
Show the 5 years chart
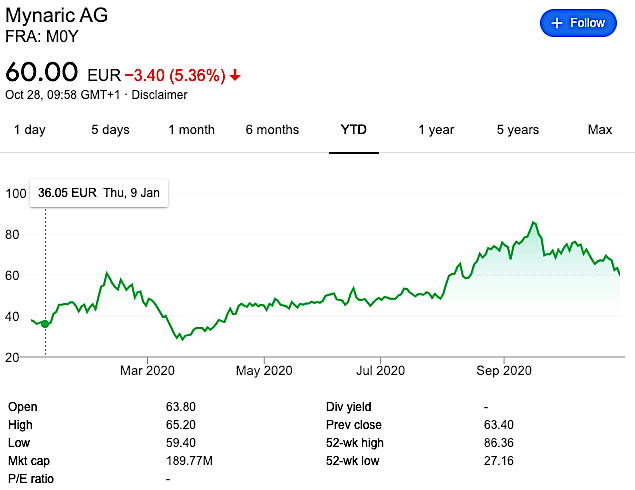pos(518,130)
